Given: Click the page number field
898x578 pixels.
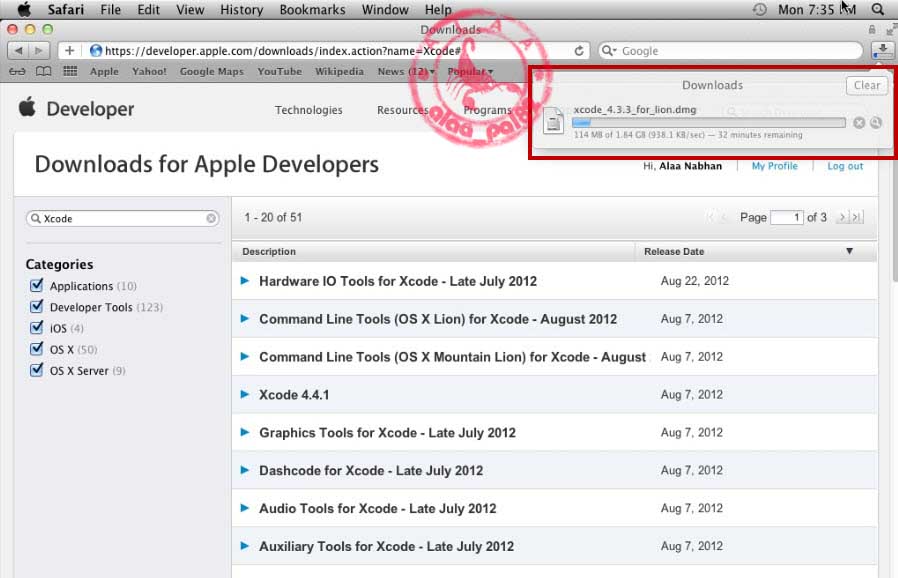Looking at the screenshot, I should 787,217.
